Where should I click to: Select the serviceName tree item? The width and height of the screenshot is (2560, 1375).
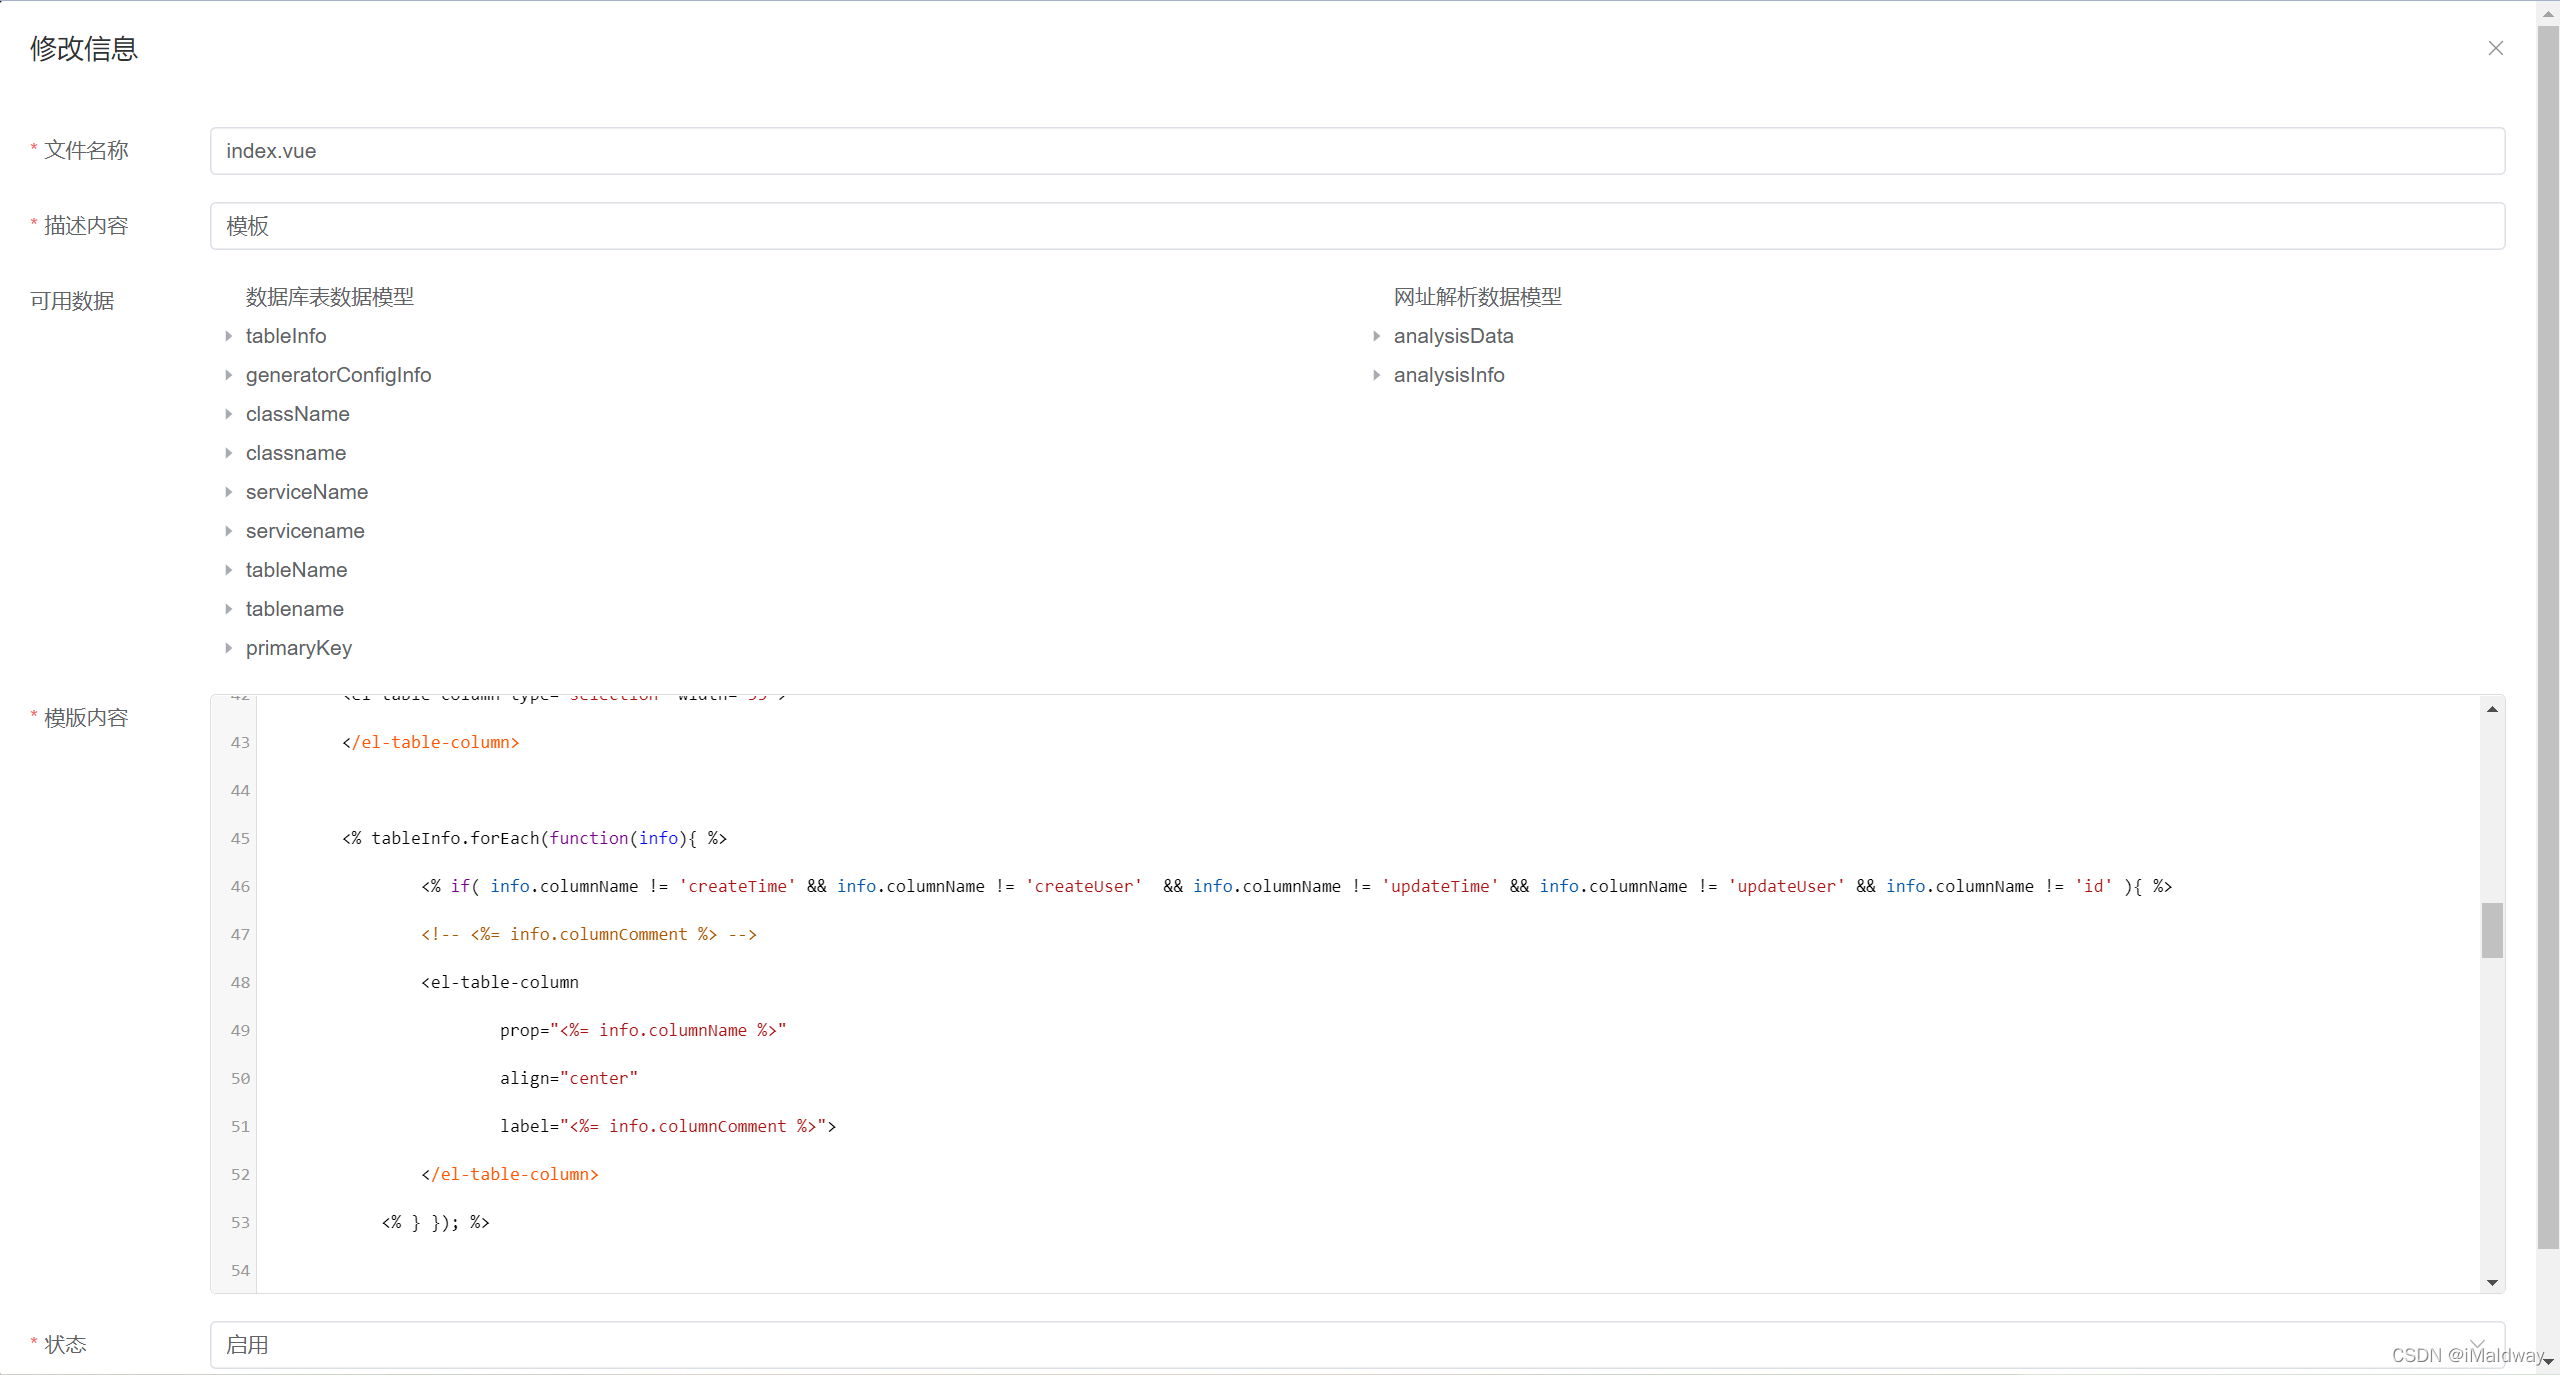307,492
